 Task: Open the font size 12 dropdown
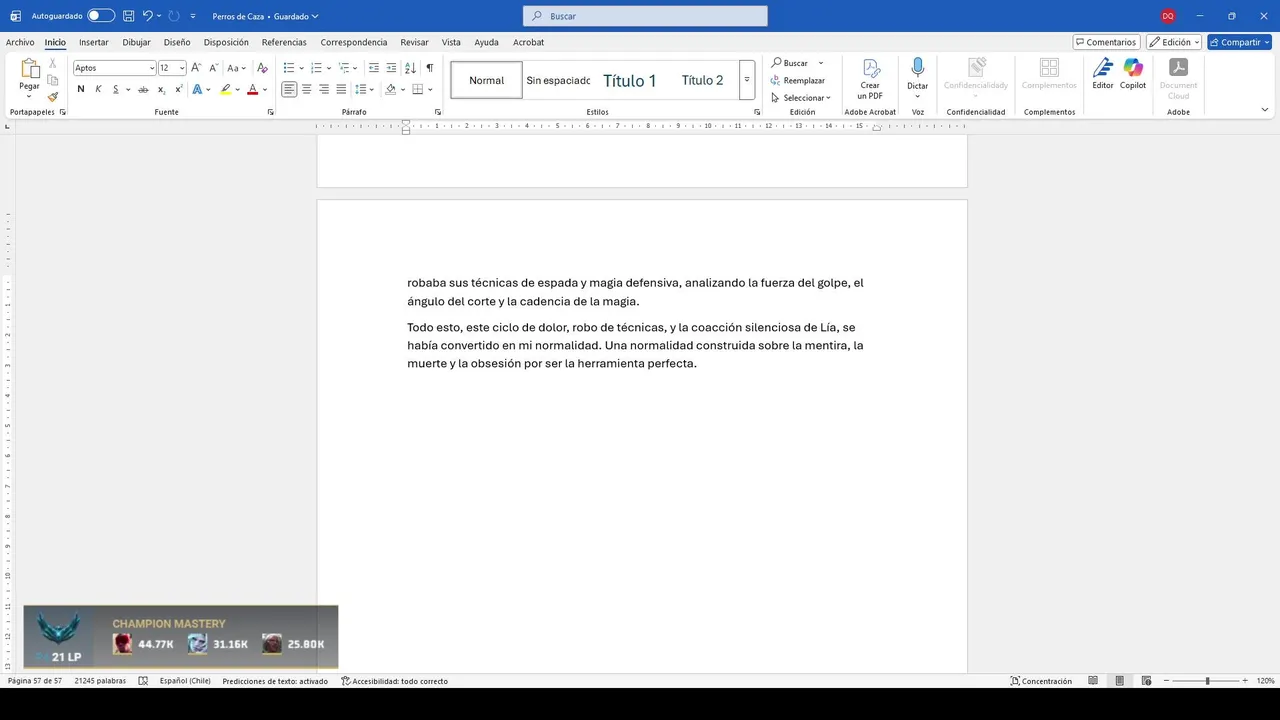click(x=182, y=68)
